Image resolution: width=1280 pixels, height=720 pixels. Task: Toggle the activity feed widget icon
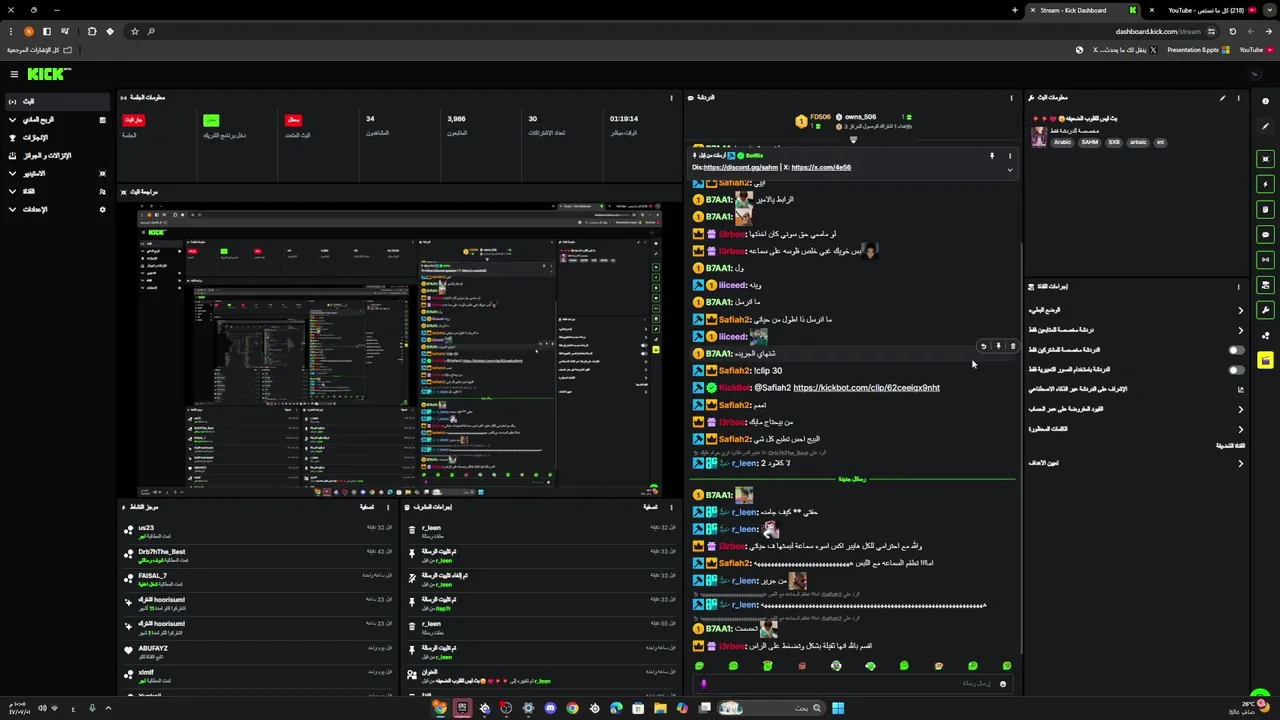tap(1265, 209)
